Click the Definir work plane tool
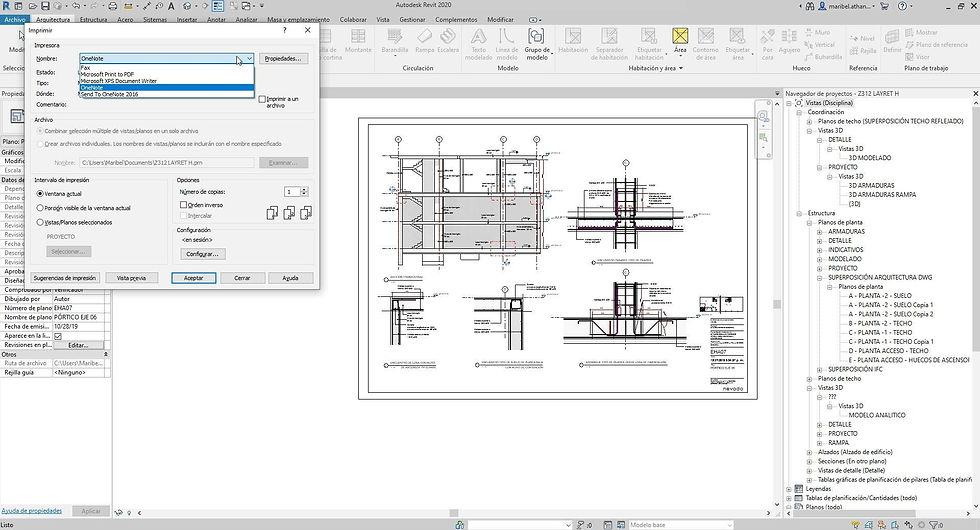The width and height of the screenshot is (980, 530). 892,41
